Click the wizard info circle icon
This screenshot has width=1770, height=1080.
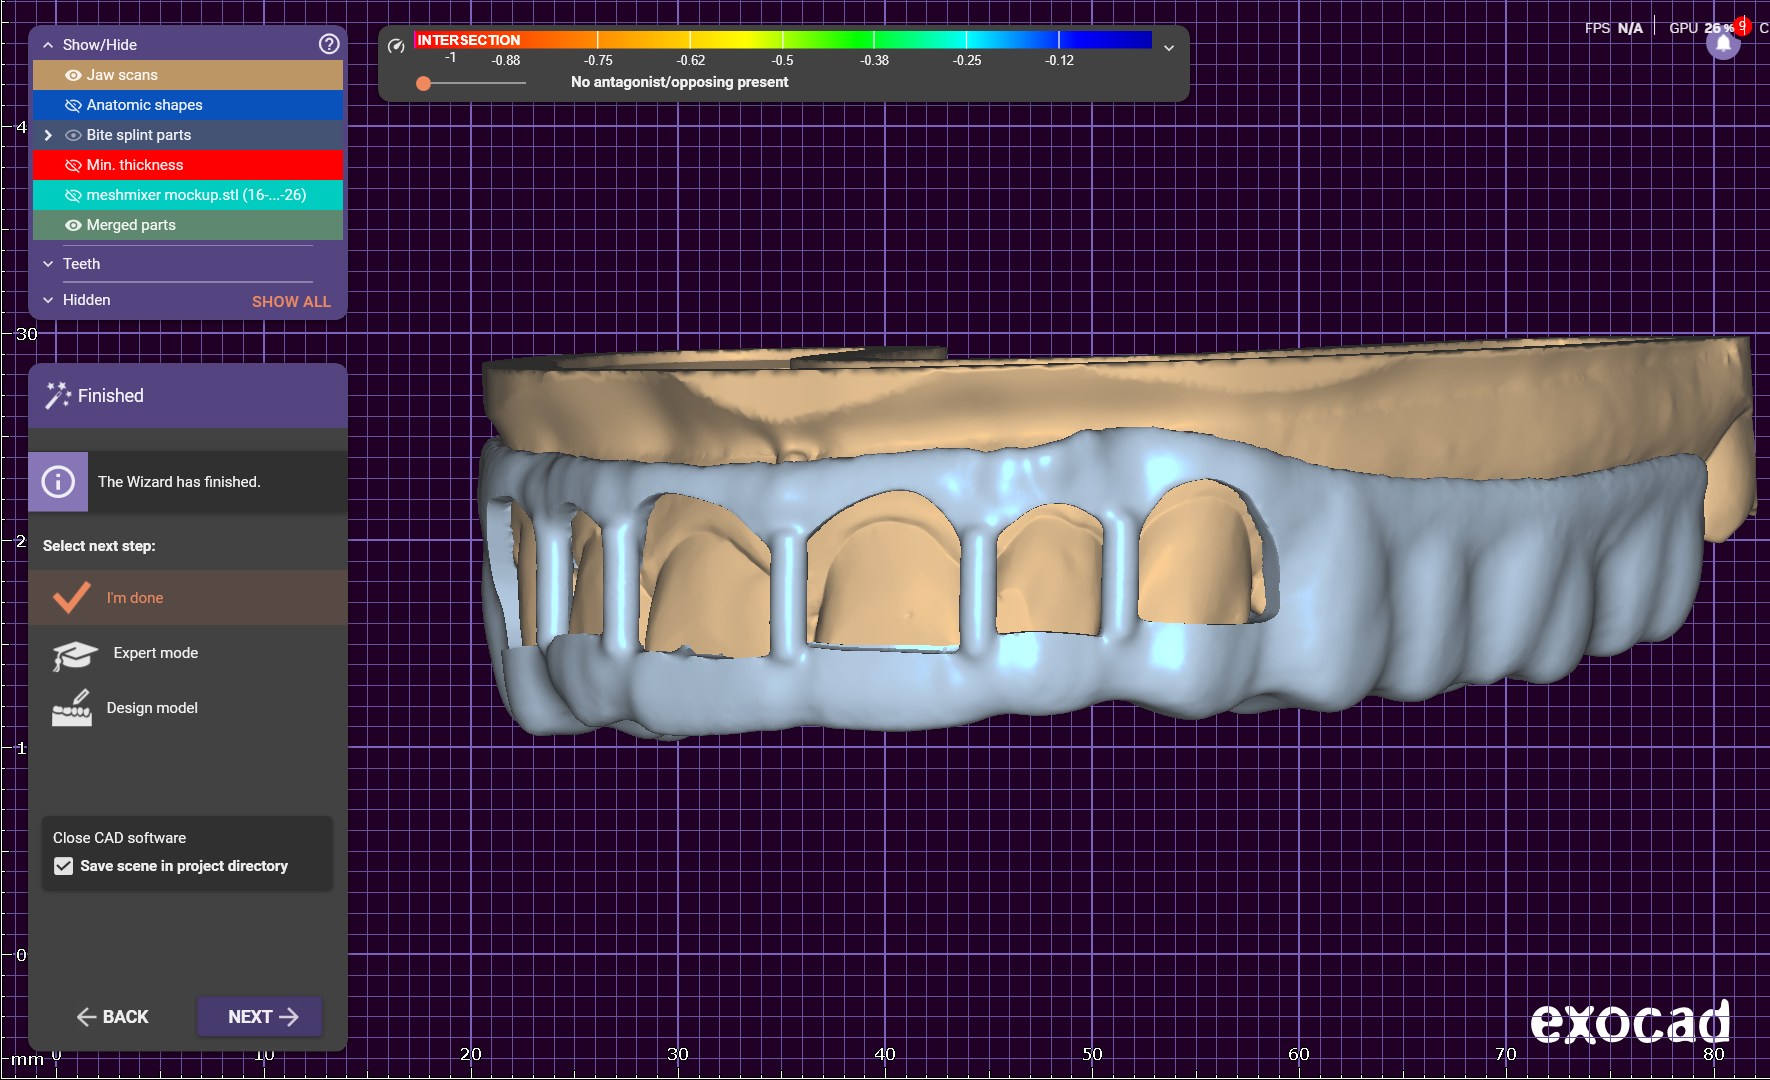[x=58, y=482]
